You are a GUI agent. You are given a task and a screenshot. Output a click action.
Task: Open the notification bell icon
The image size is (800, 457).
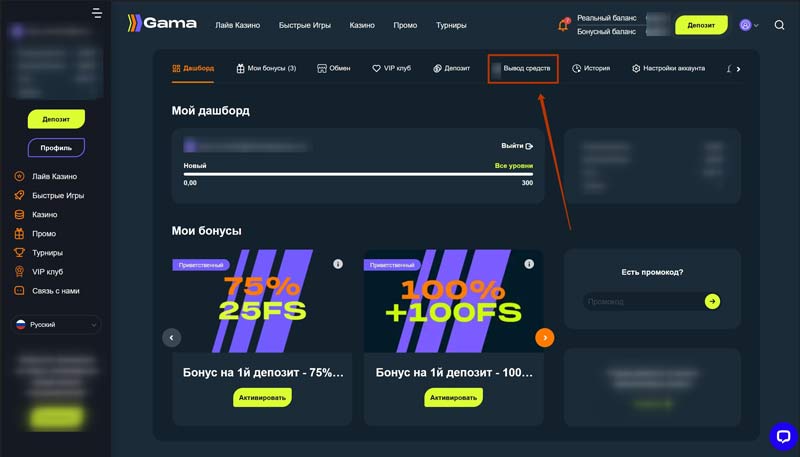pos(563,25)
